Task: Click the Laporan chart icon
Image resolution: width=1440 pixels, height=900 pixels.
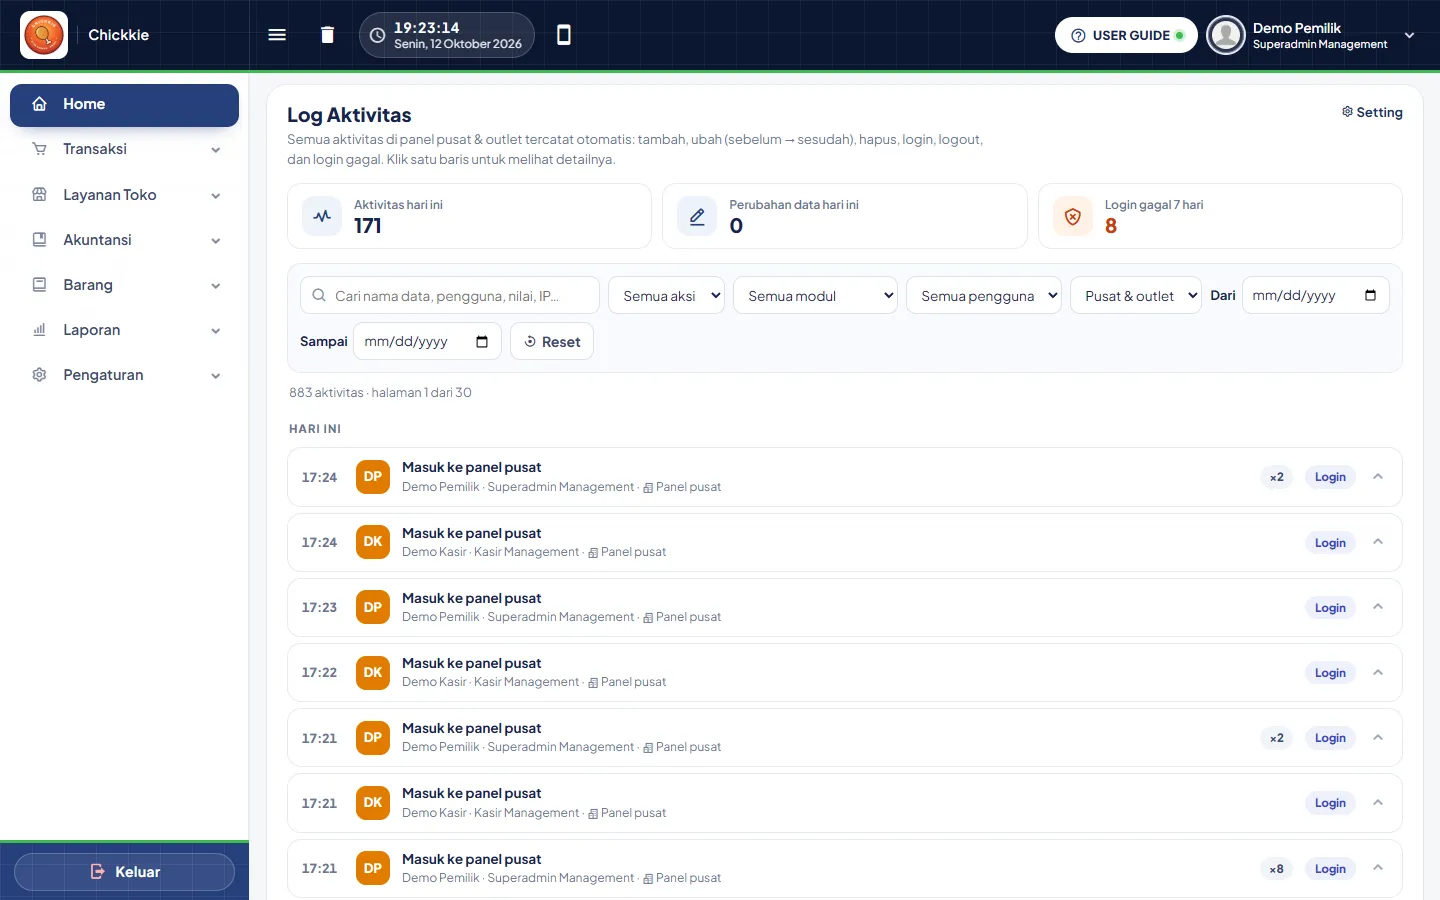Action: click(40, 330)
